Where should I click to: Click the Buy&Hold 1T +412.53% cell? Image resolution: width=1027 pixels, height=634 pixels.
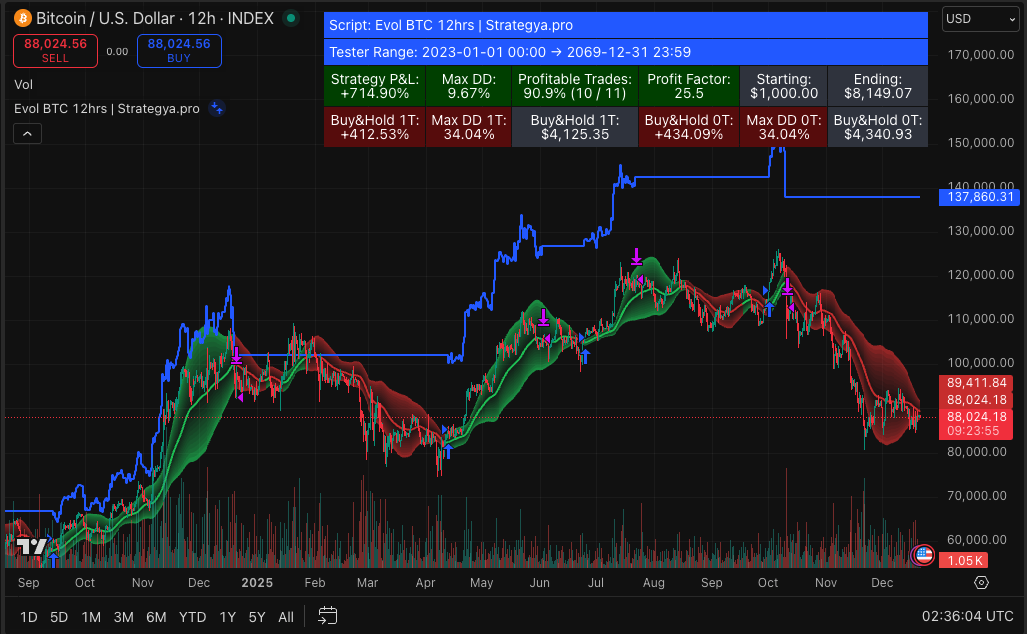(375, 127)
